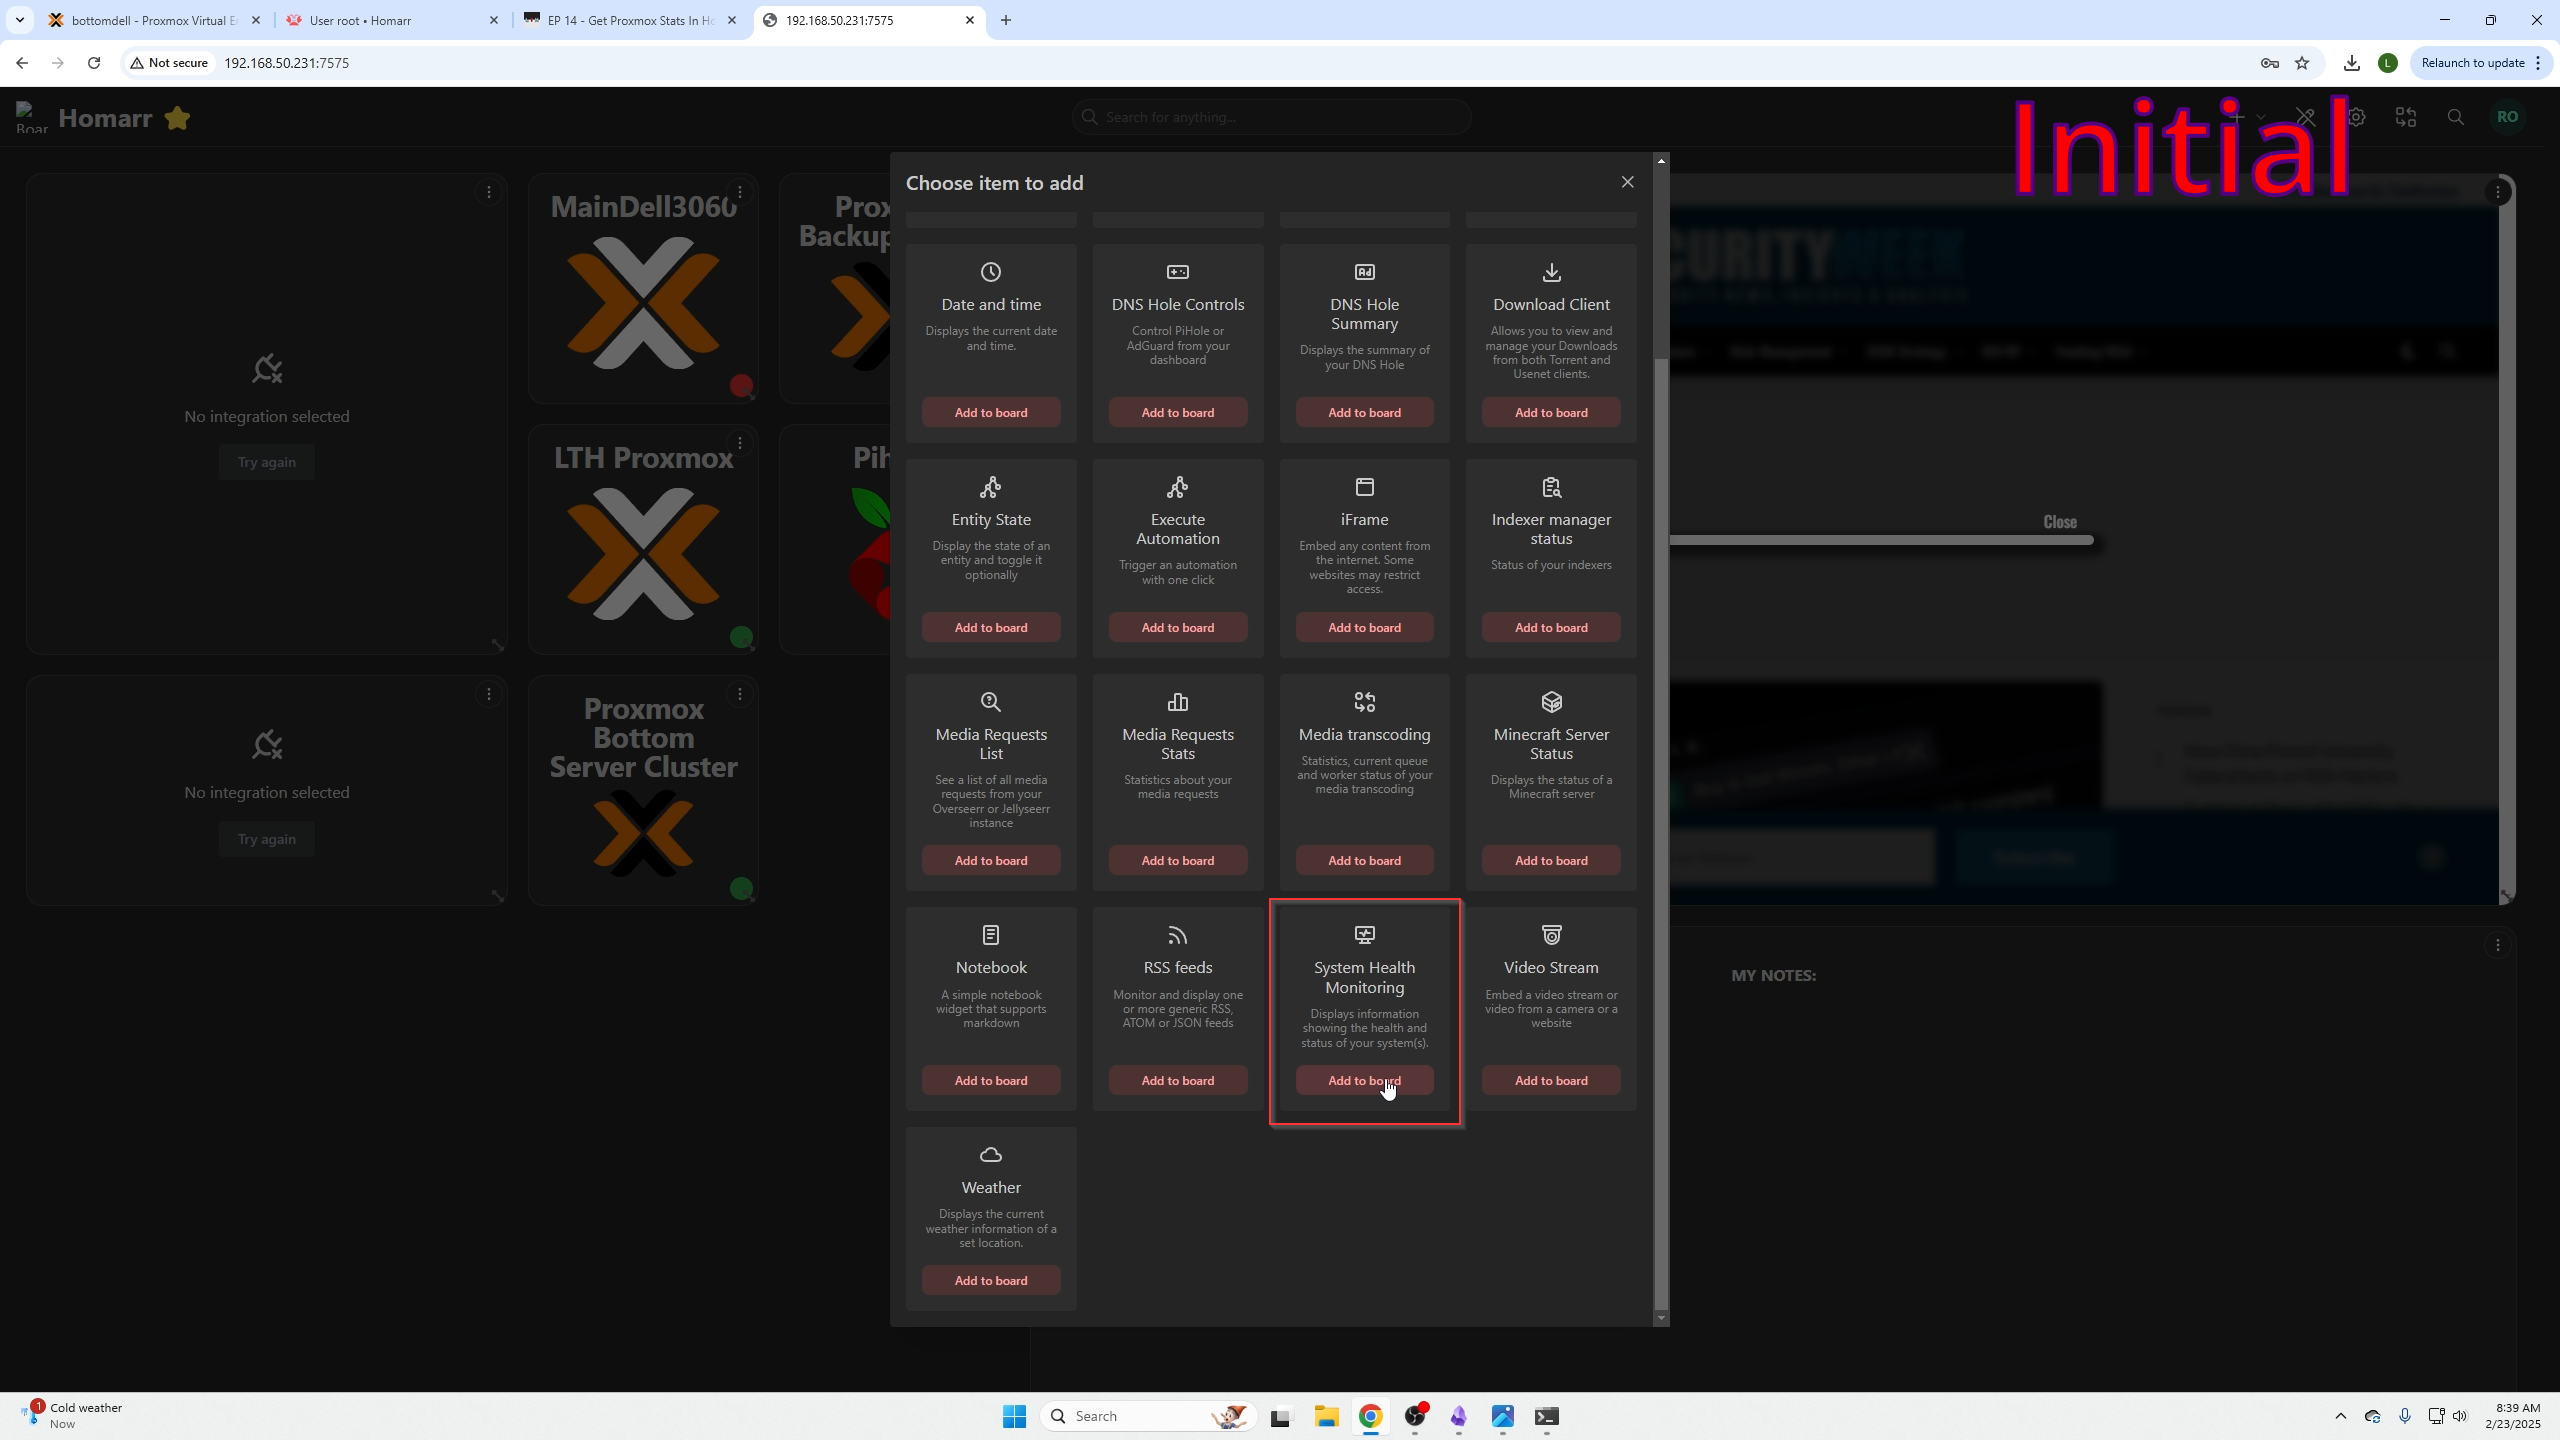Add Minecraft Server Status to board
Image resolution: width=2560 pixels, height=1440 pixels.
click(1551, 860)
